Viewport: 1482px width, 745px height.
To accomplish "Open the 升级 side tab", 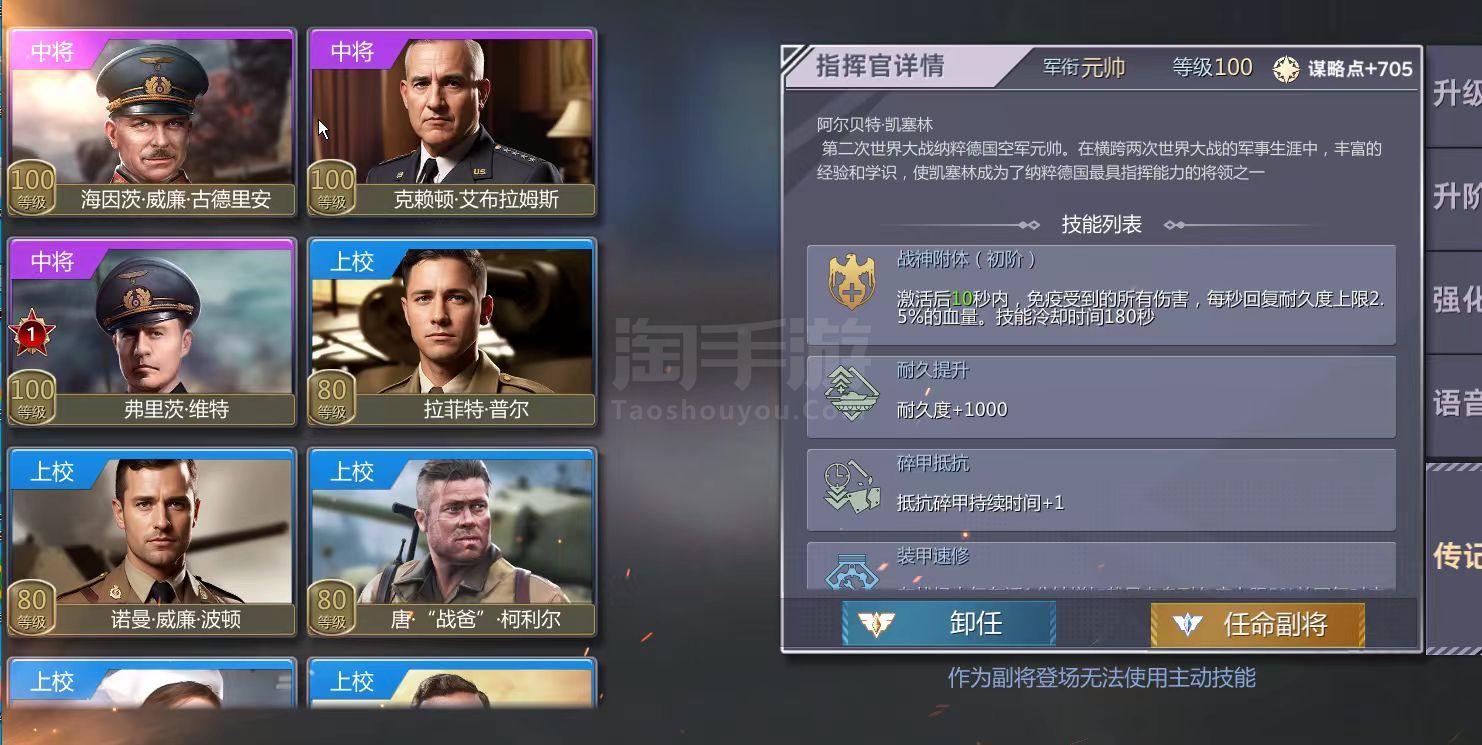I will tap(1455, 96).
